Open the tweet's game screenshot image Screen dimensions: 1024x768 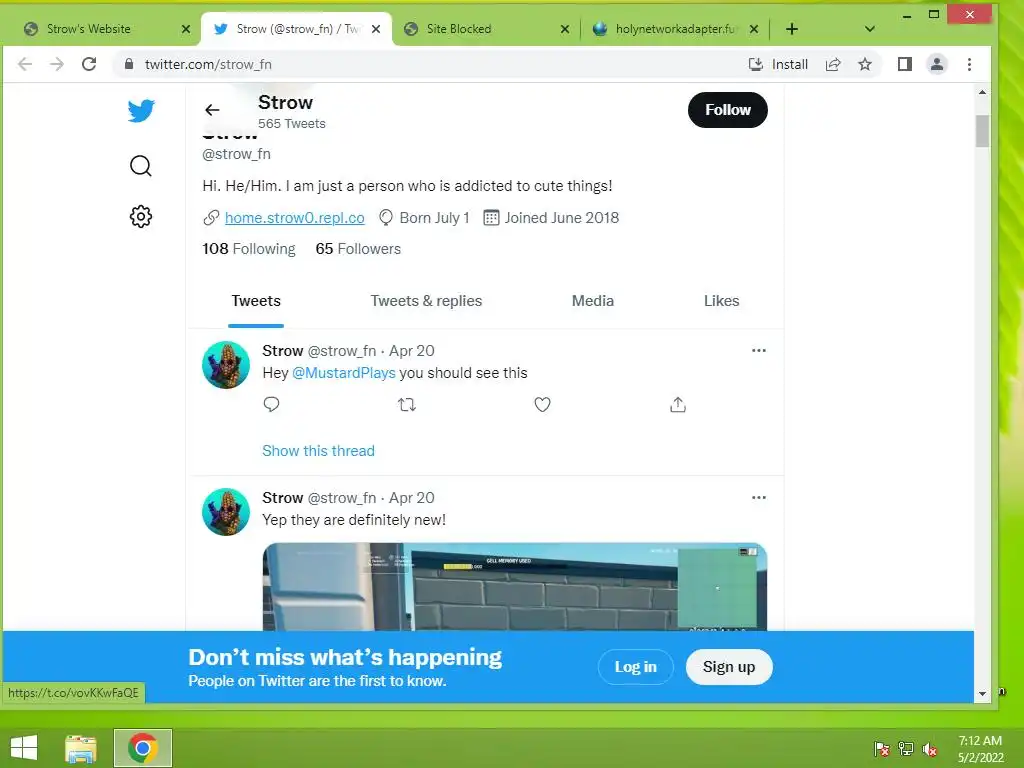pos(515,586)
